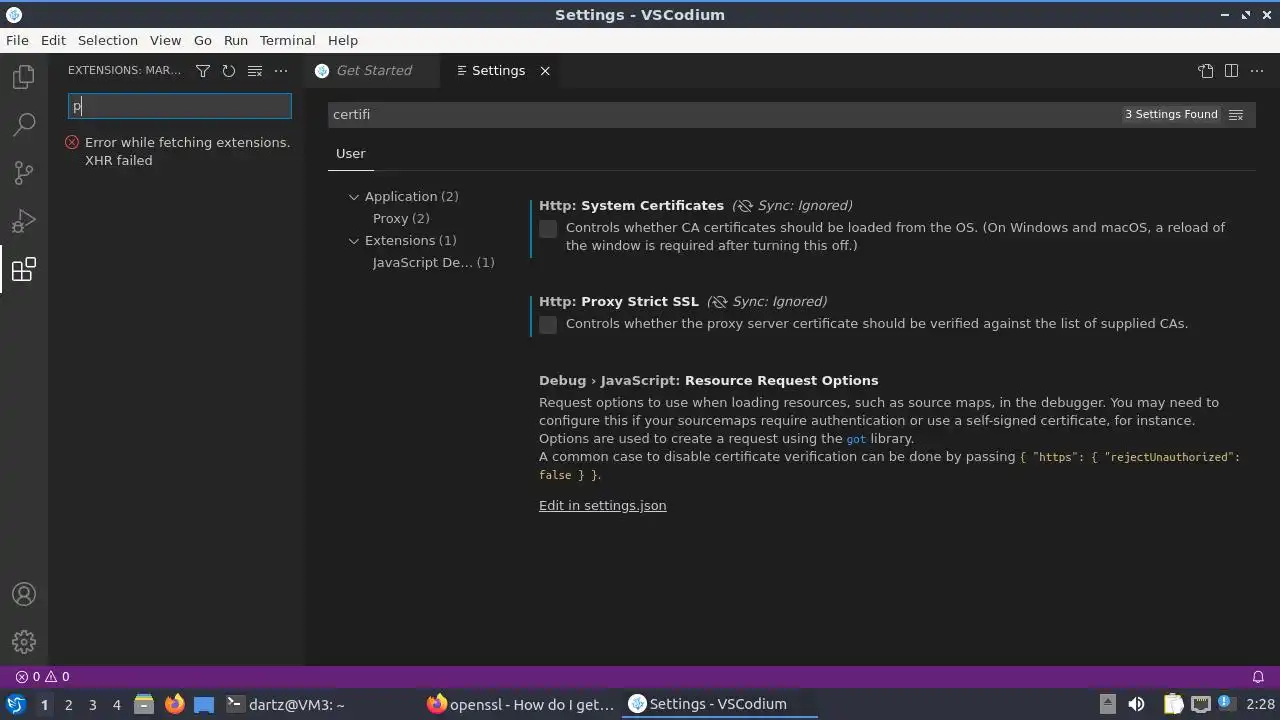Select Proxy (2) in settings tree

coord(401,219)
